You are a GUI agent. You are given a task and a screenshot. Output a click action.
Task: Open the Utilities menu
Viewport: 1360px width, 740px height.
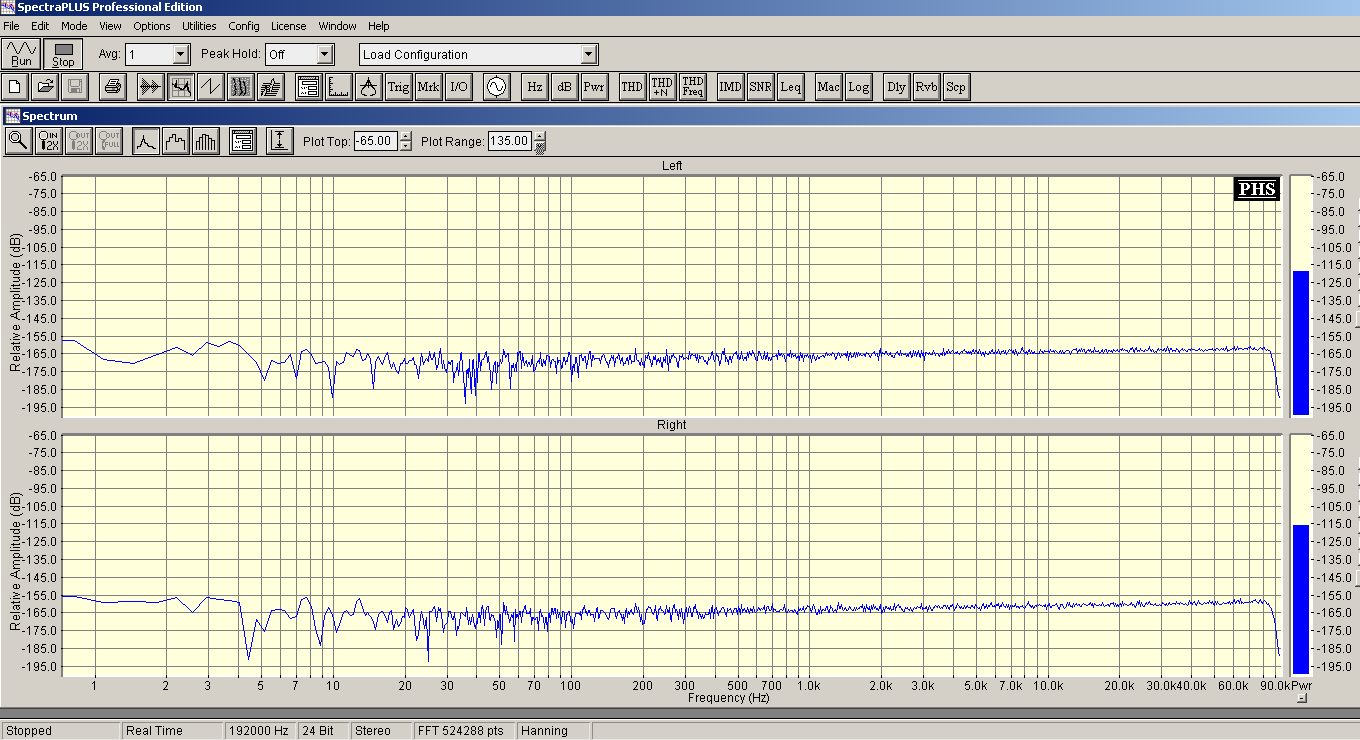(x=199, y=26)
